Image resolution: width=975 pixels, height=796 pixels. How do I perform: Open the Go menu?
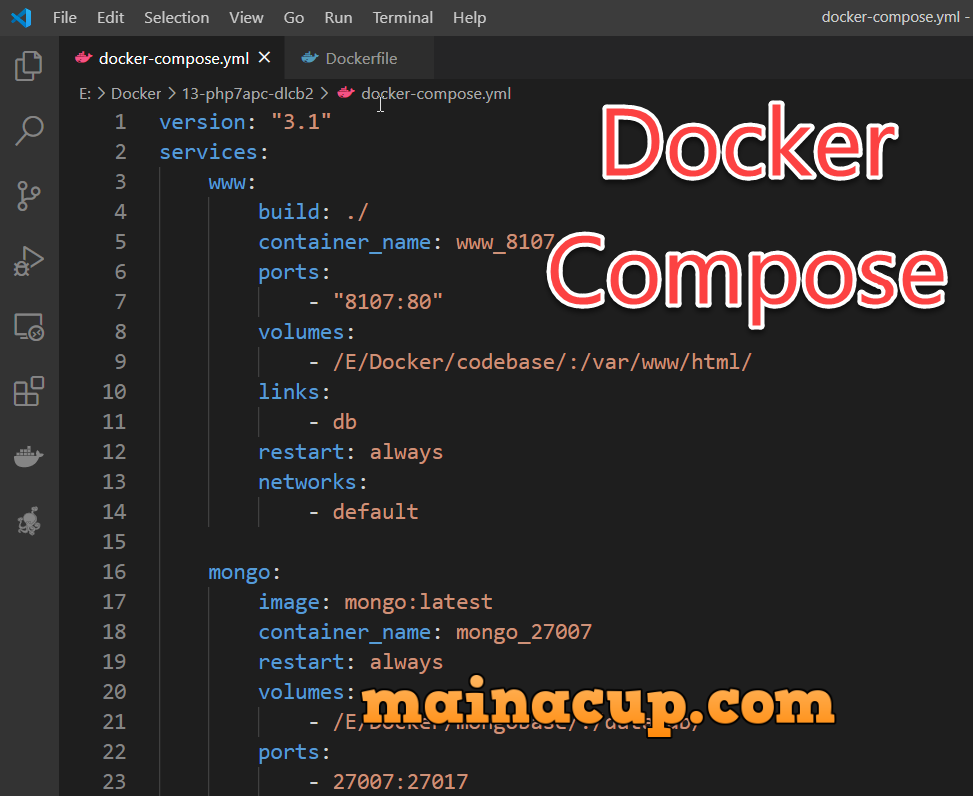293,17
